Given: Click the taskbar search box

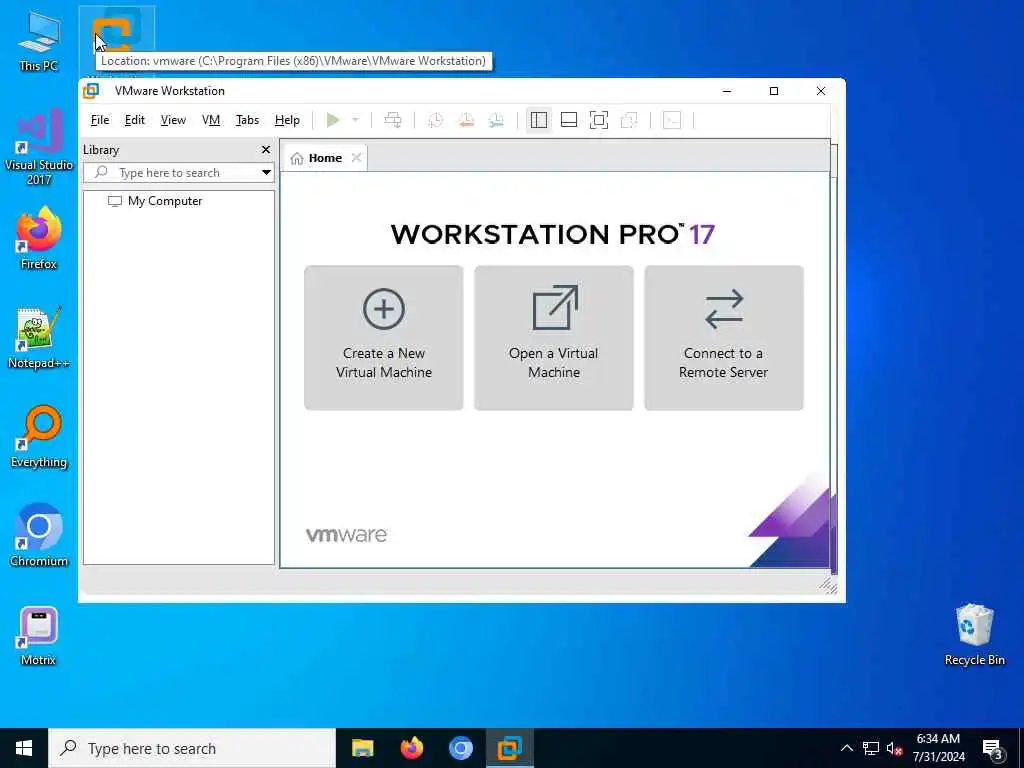Looking at the screenshot, I should (x=192, y=748).
